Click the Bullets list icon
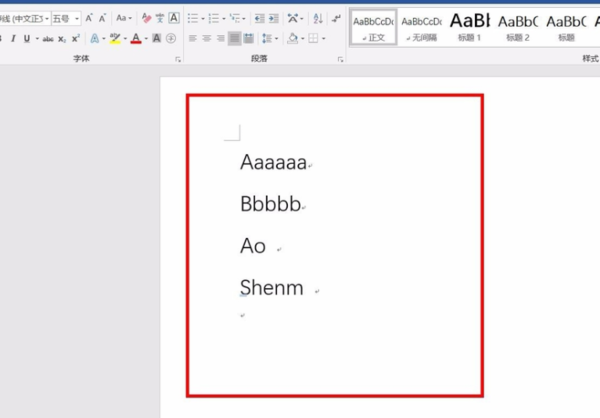 click(193, 18)
